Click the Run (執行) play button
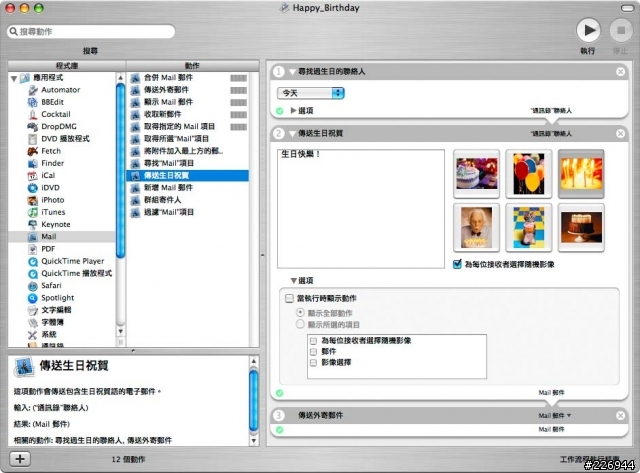The image size is (640, 473). (x=588, y=30)
